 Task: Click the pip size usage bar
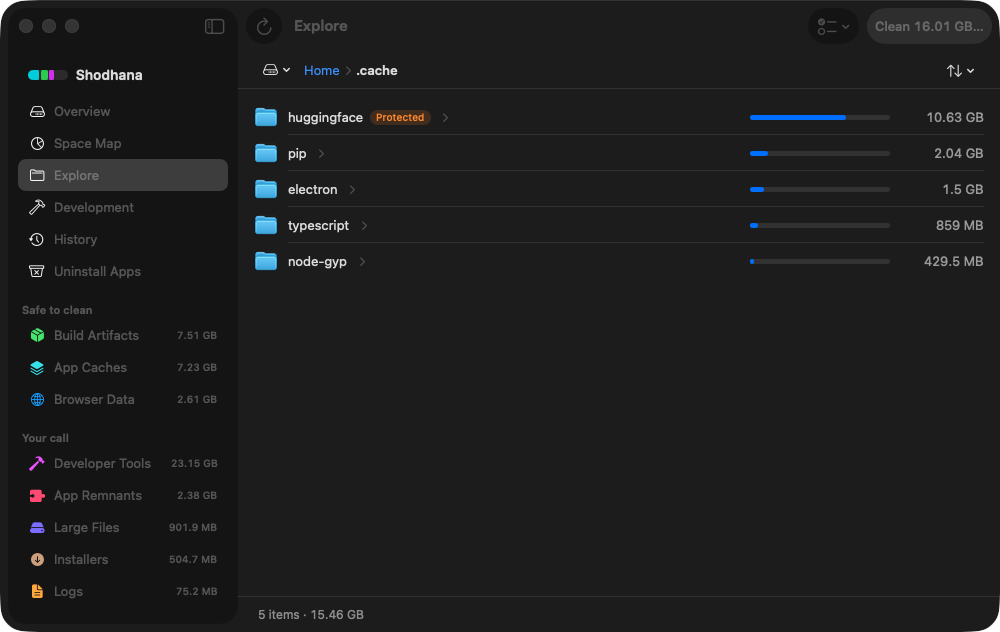pyautogui.click(x=820, y=154)
